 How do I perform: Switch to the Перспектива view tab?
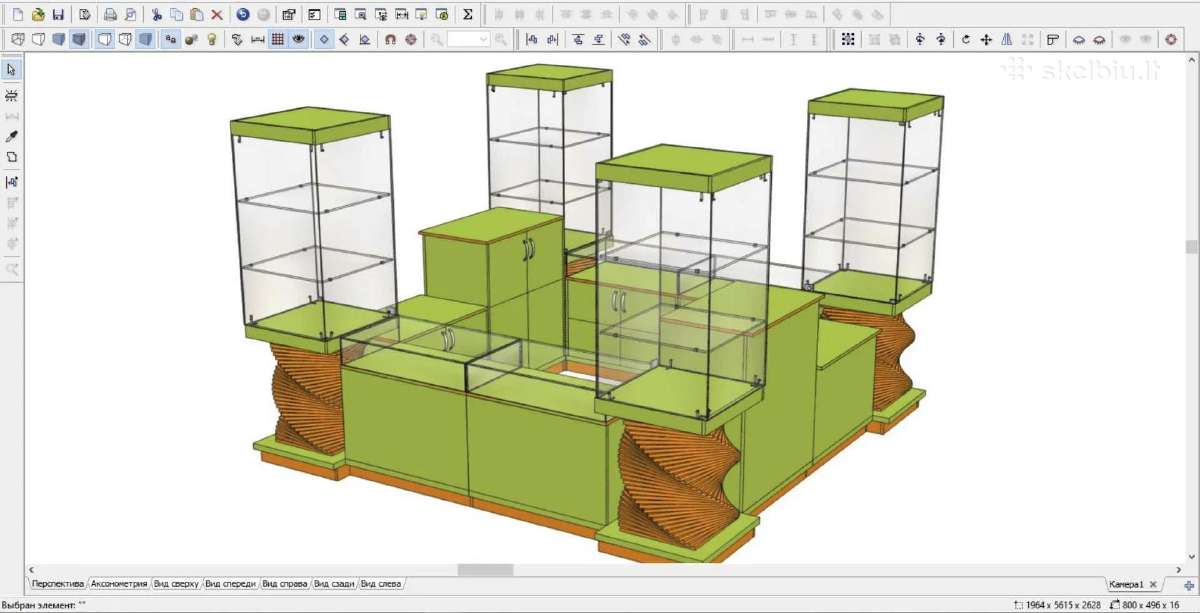point(58,584)
